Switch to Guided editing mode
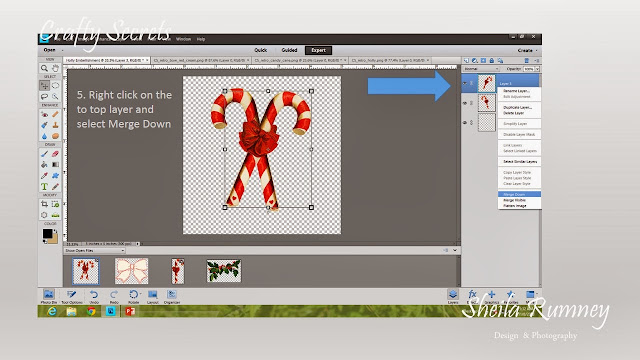Image resolution: width=640 pixels, height=360 pixels. tap(289, 50)
